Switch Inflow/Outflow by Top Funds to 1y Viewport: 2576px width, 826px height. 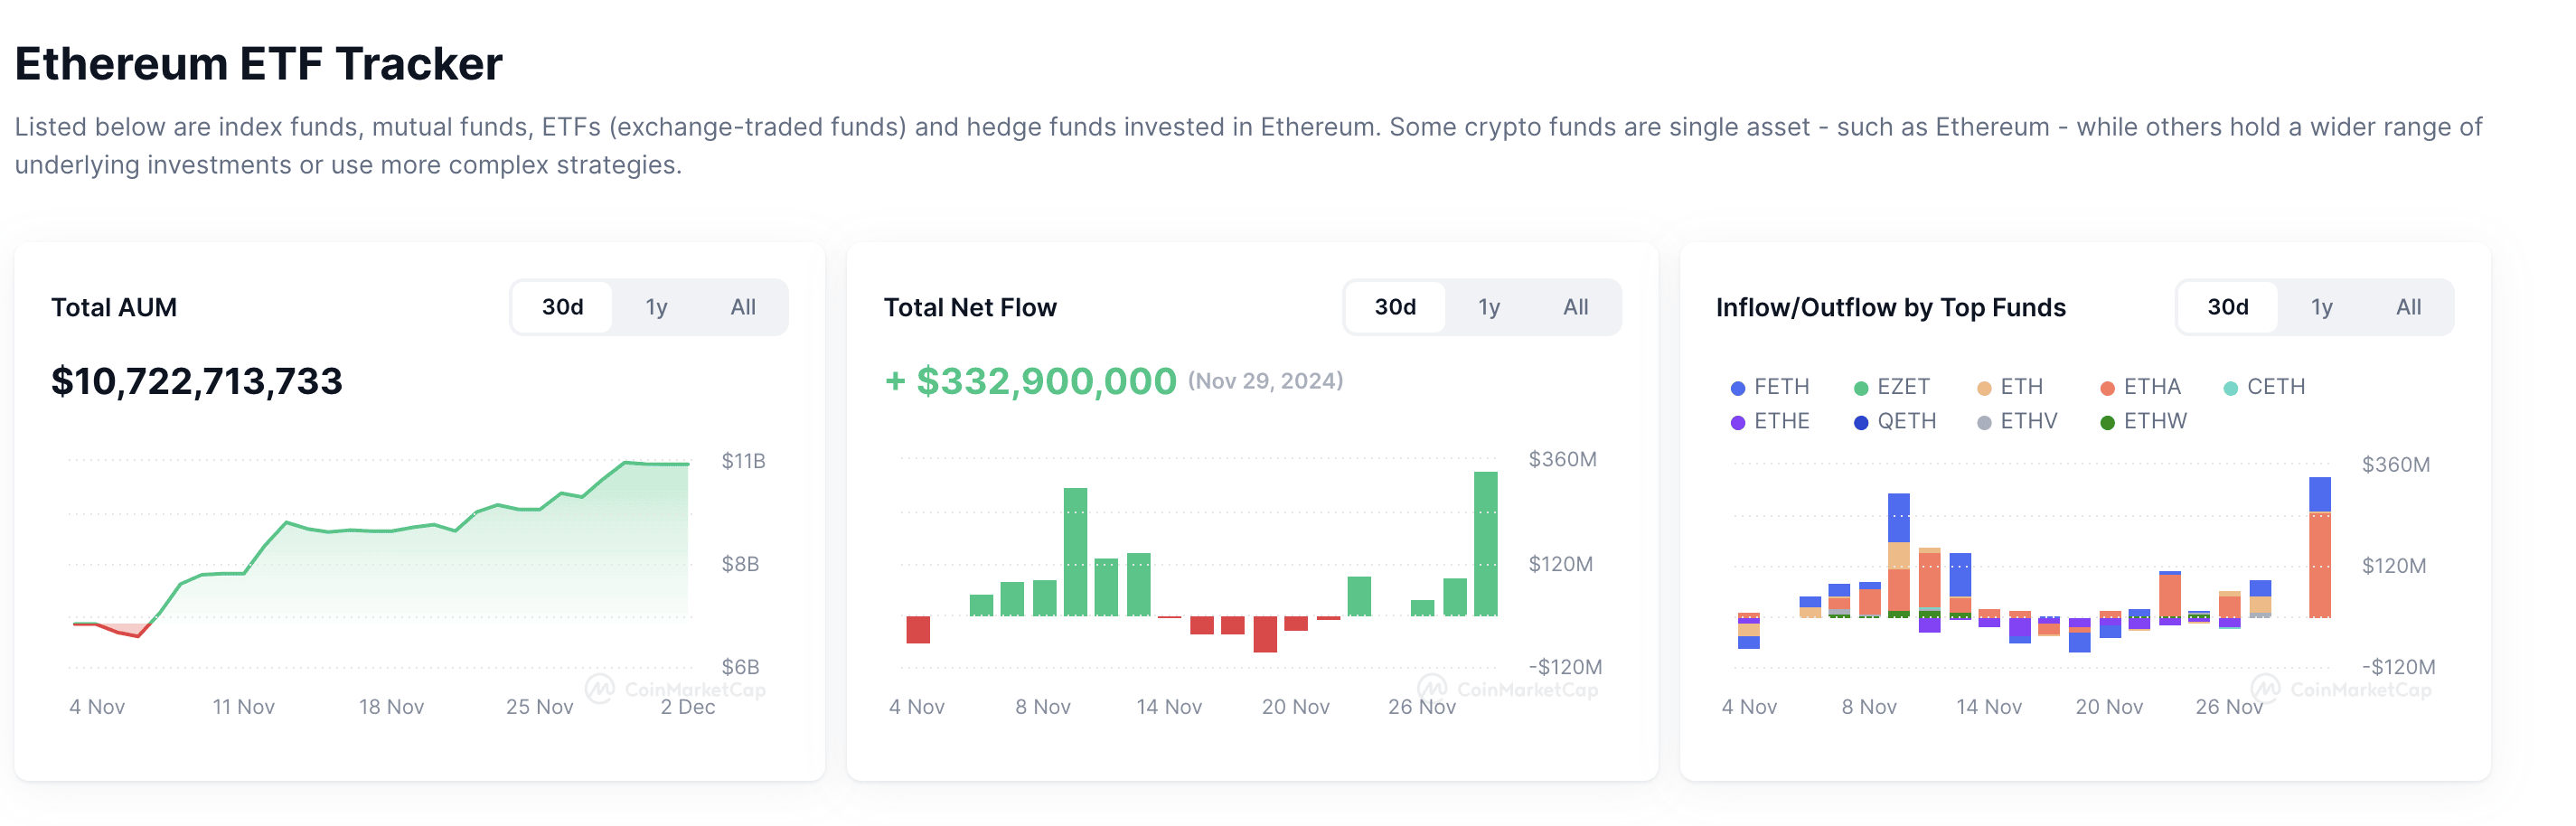point(2322,307)
